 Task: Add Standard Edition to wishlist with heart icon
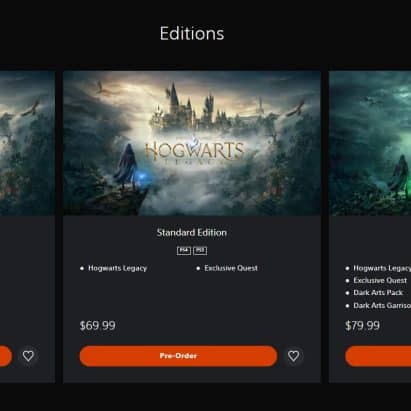click(x=293, y=356)
